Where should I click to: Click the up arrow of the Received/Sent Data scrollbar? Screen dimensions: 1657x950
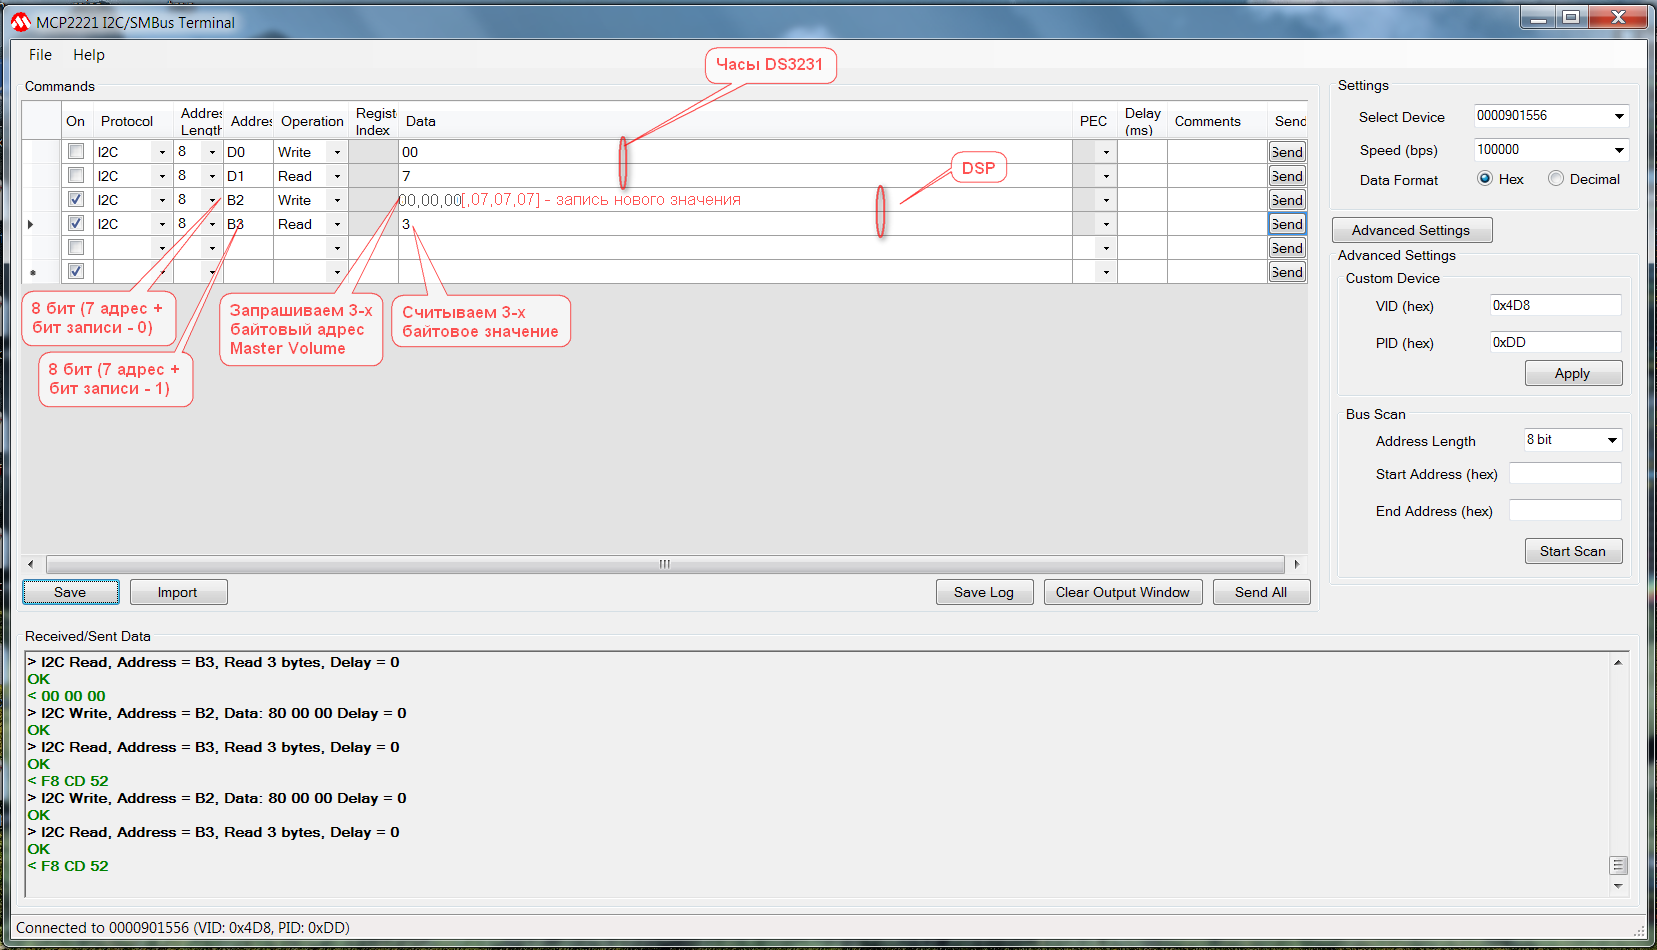pos(1618,663)
